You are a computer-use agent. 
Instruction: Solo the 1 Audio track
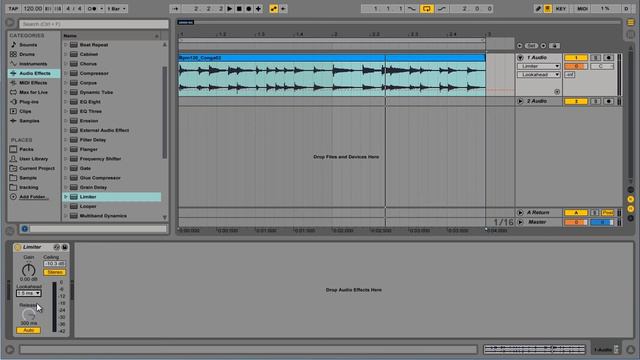click(x=596, y=58)
